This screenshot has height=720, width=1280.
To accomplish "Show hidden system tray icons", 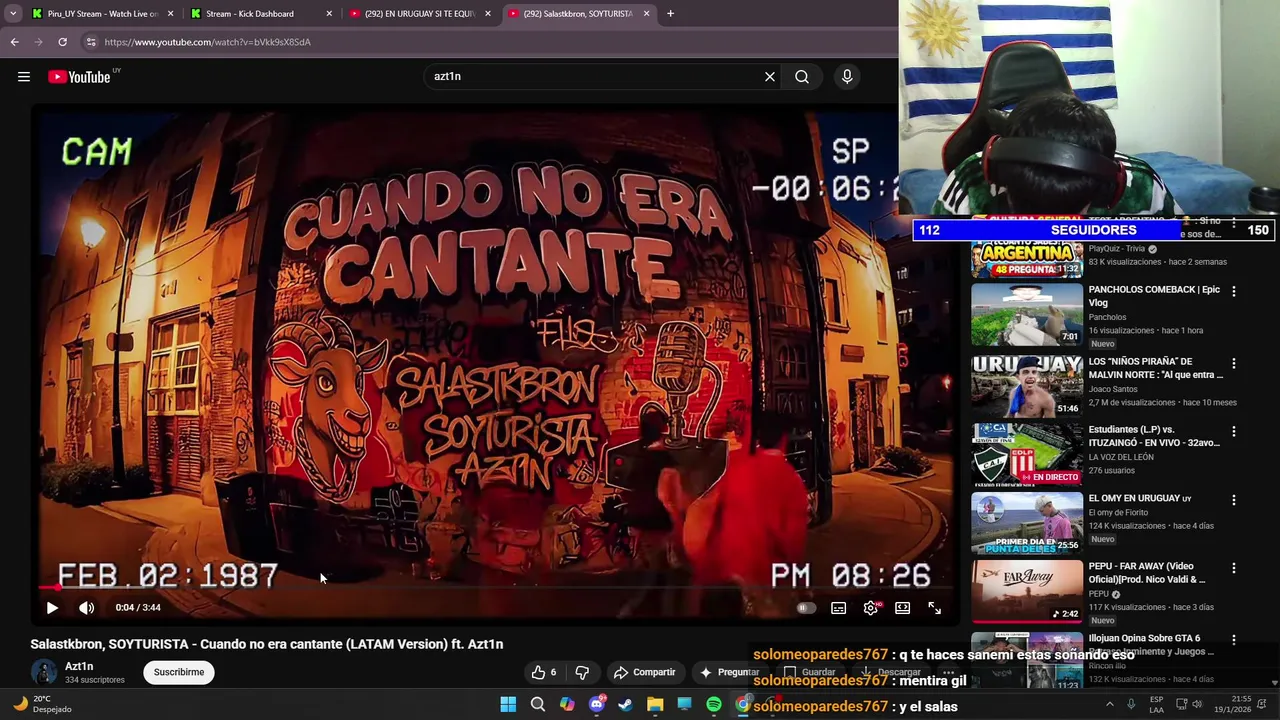I will [x=1109, y=705].
